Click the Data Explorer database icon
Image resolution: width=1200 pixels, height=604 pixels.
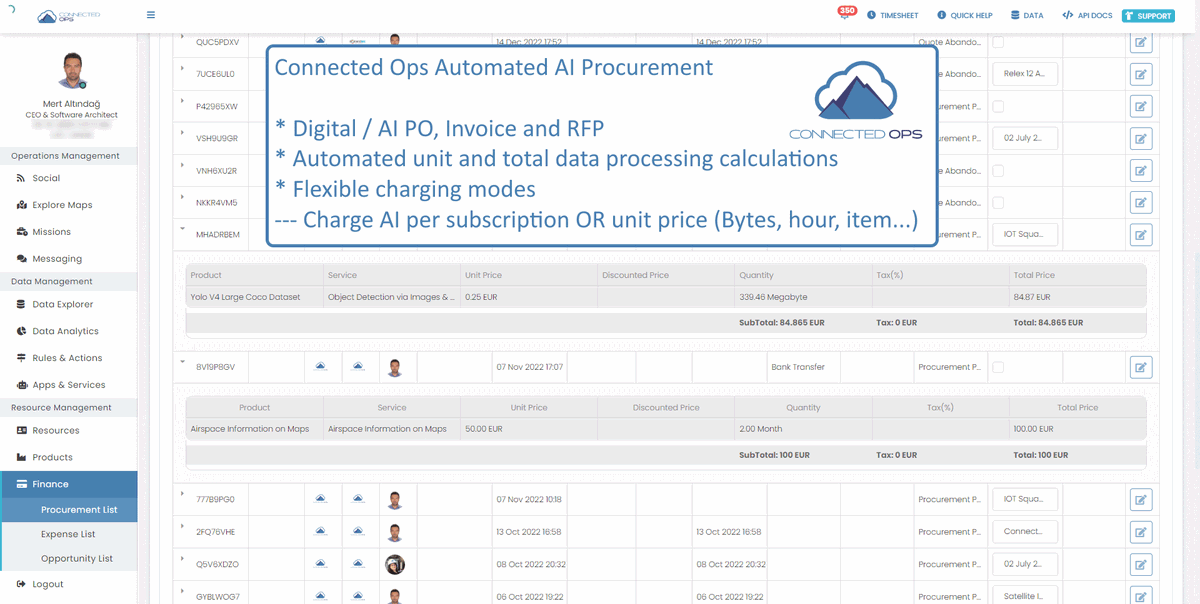click(x=21, y=304)
